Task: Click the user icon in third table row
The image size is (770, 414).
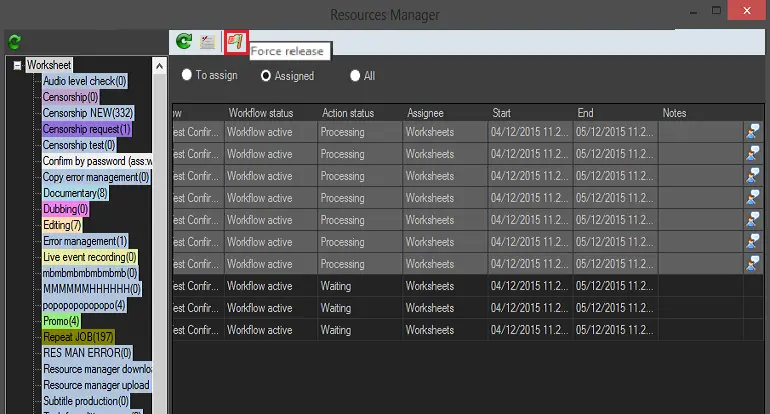Action: point(752,176)
